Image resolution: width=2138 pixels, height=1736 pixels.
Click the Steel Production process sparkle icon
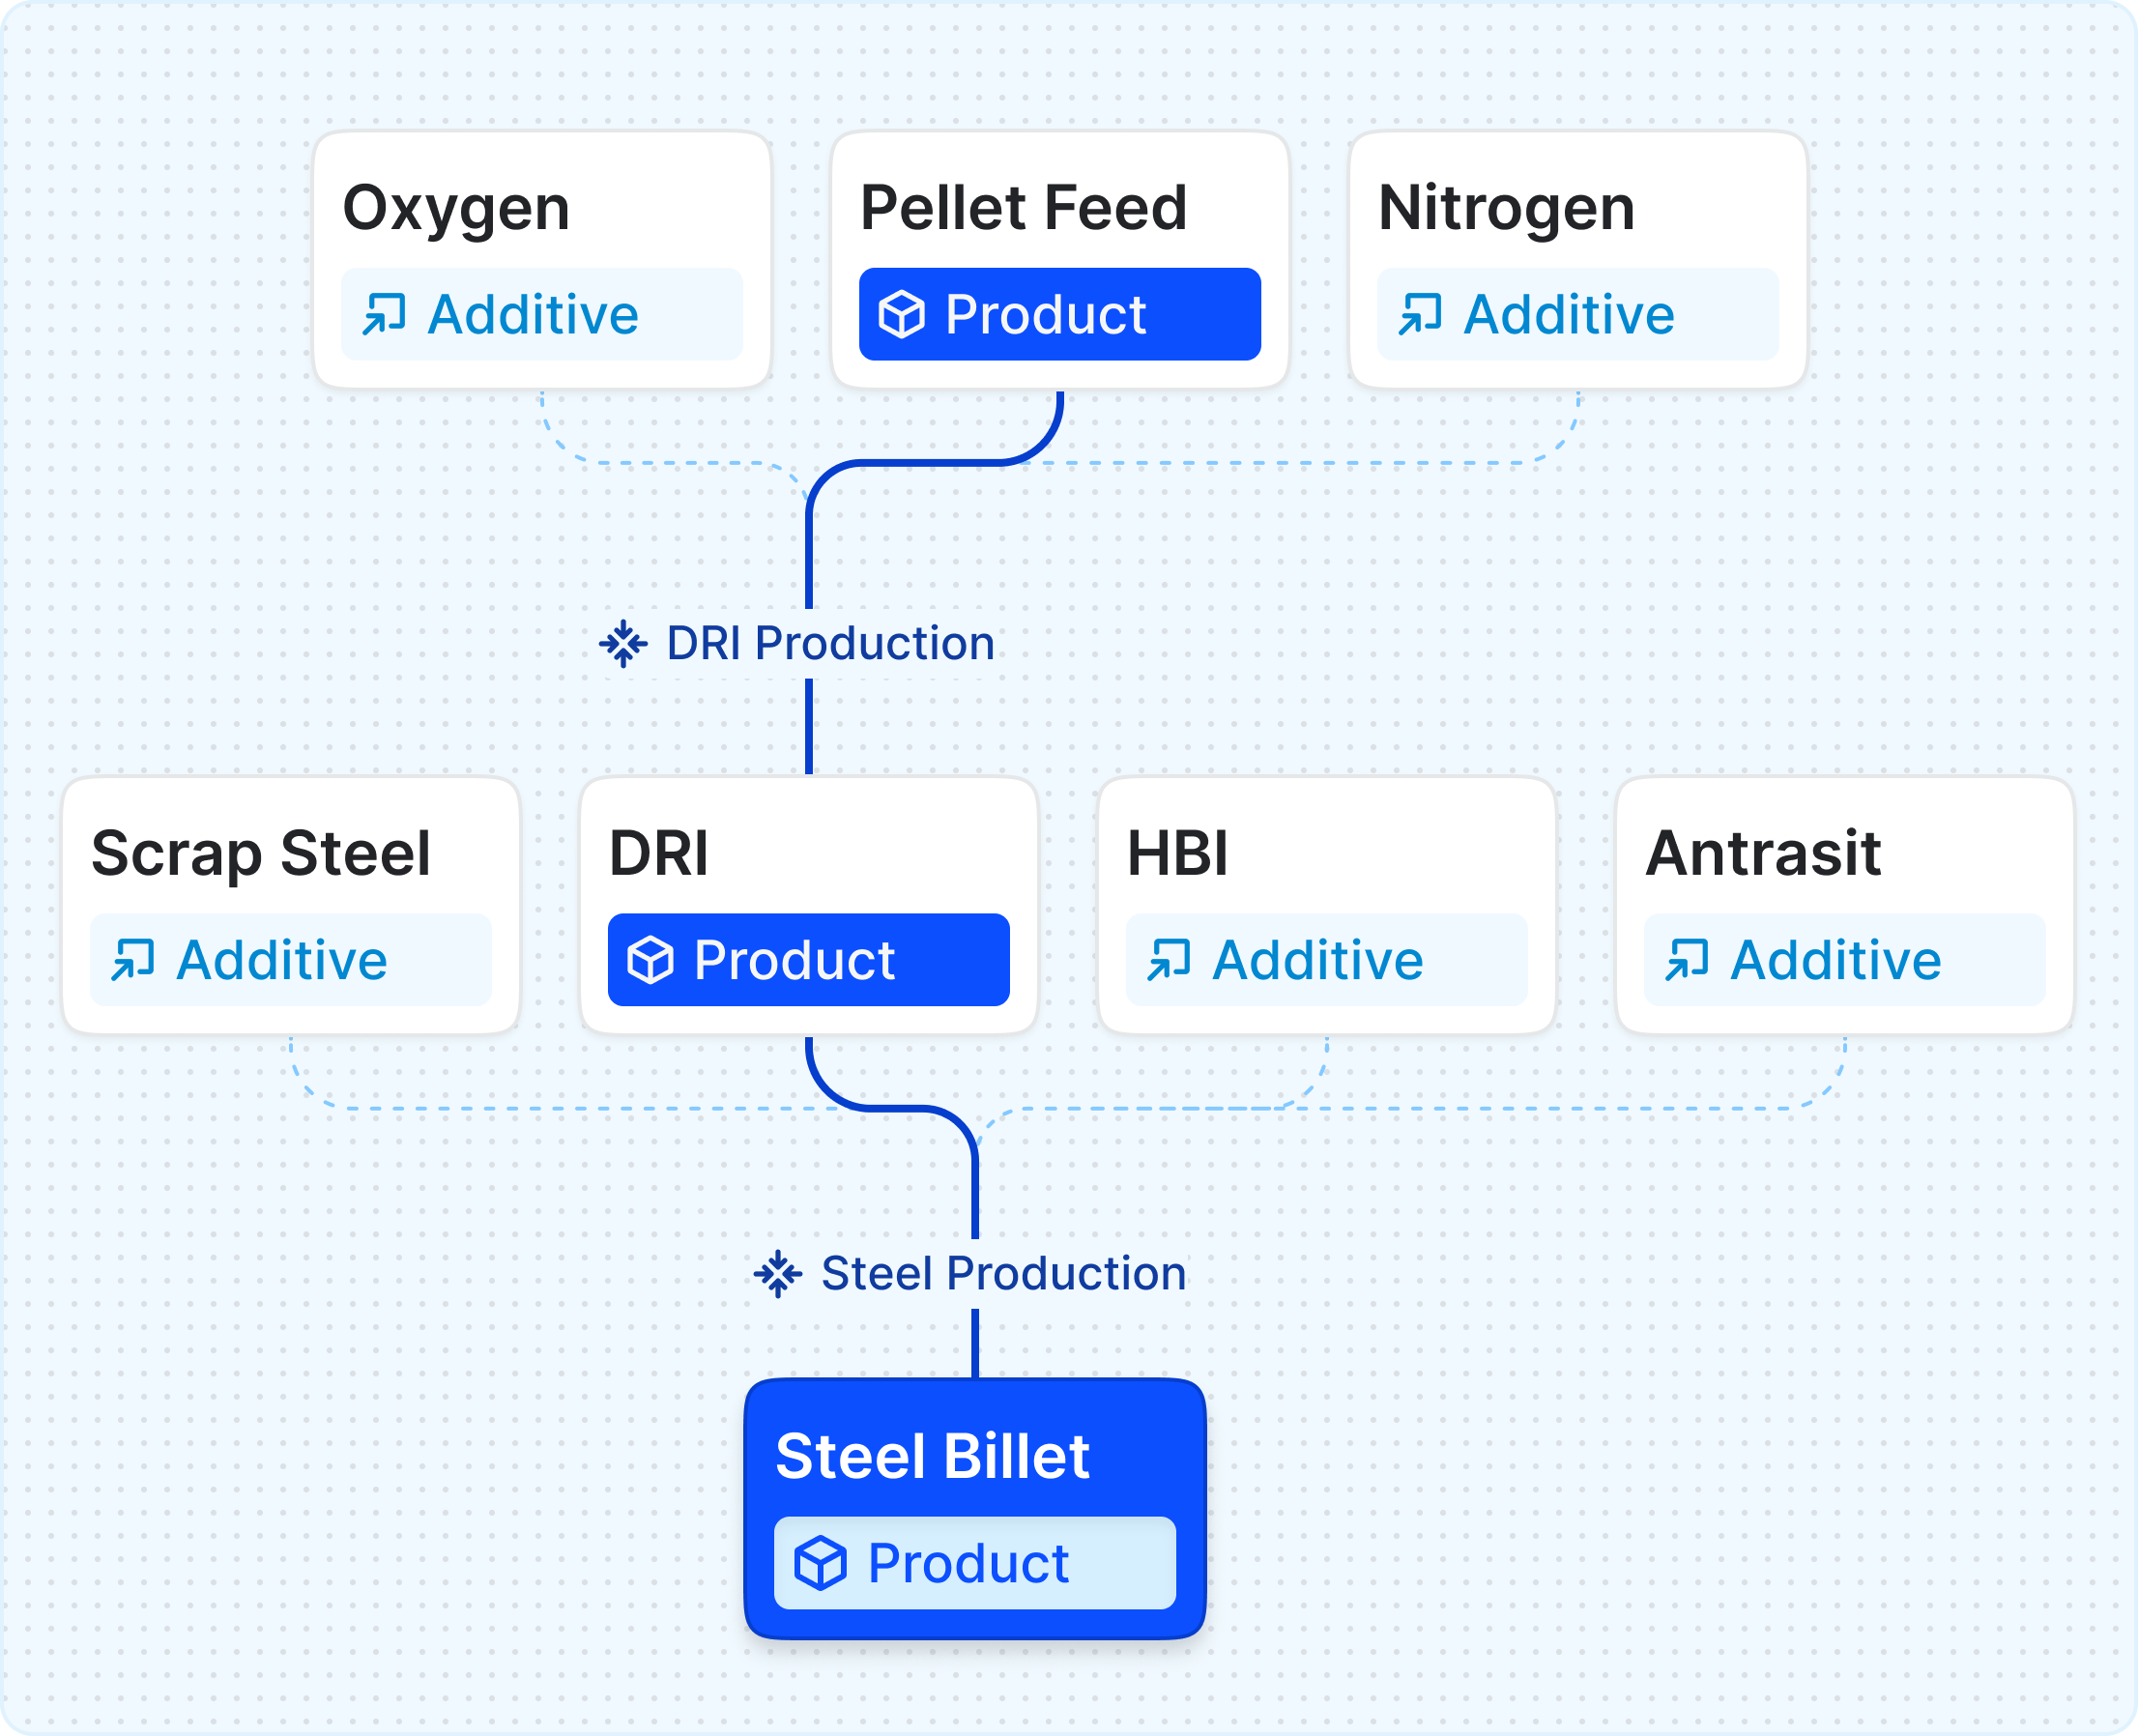pos(778,1274)
